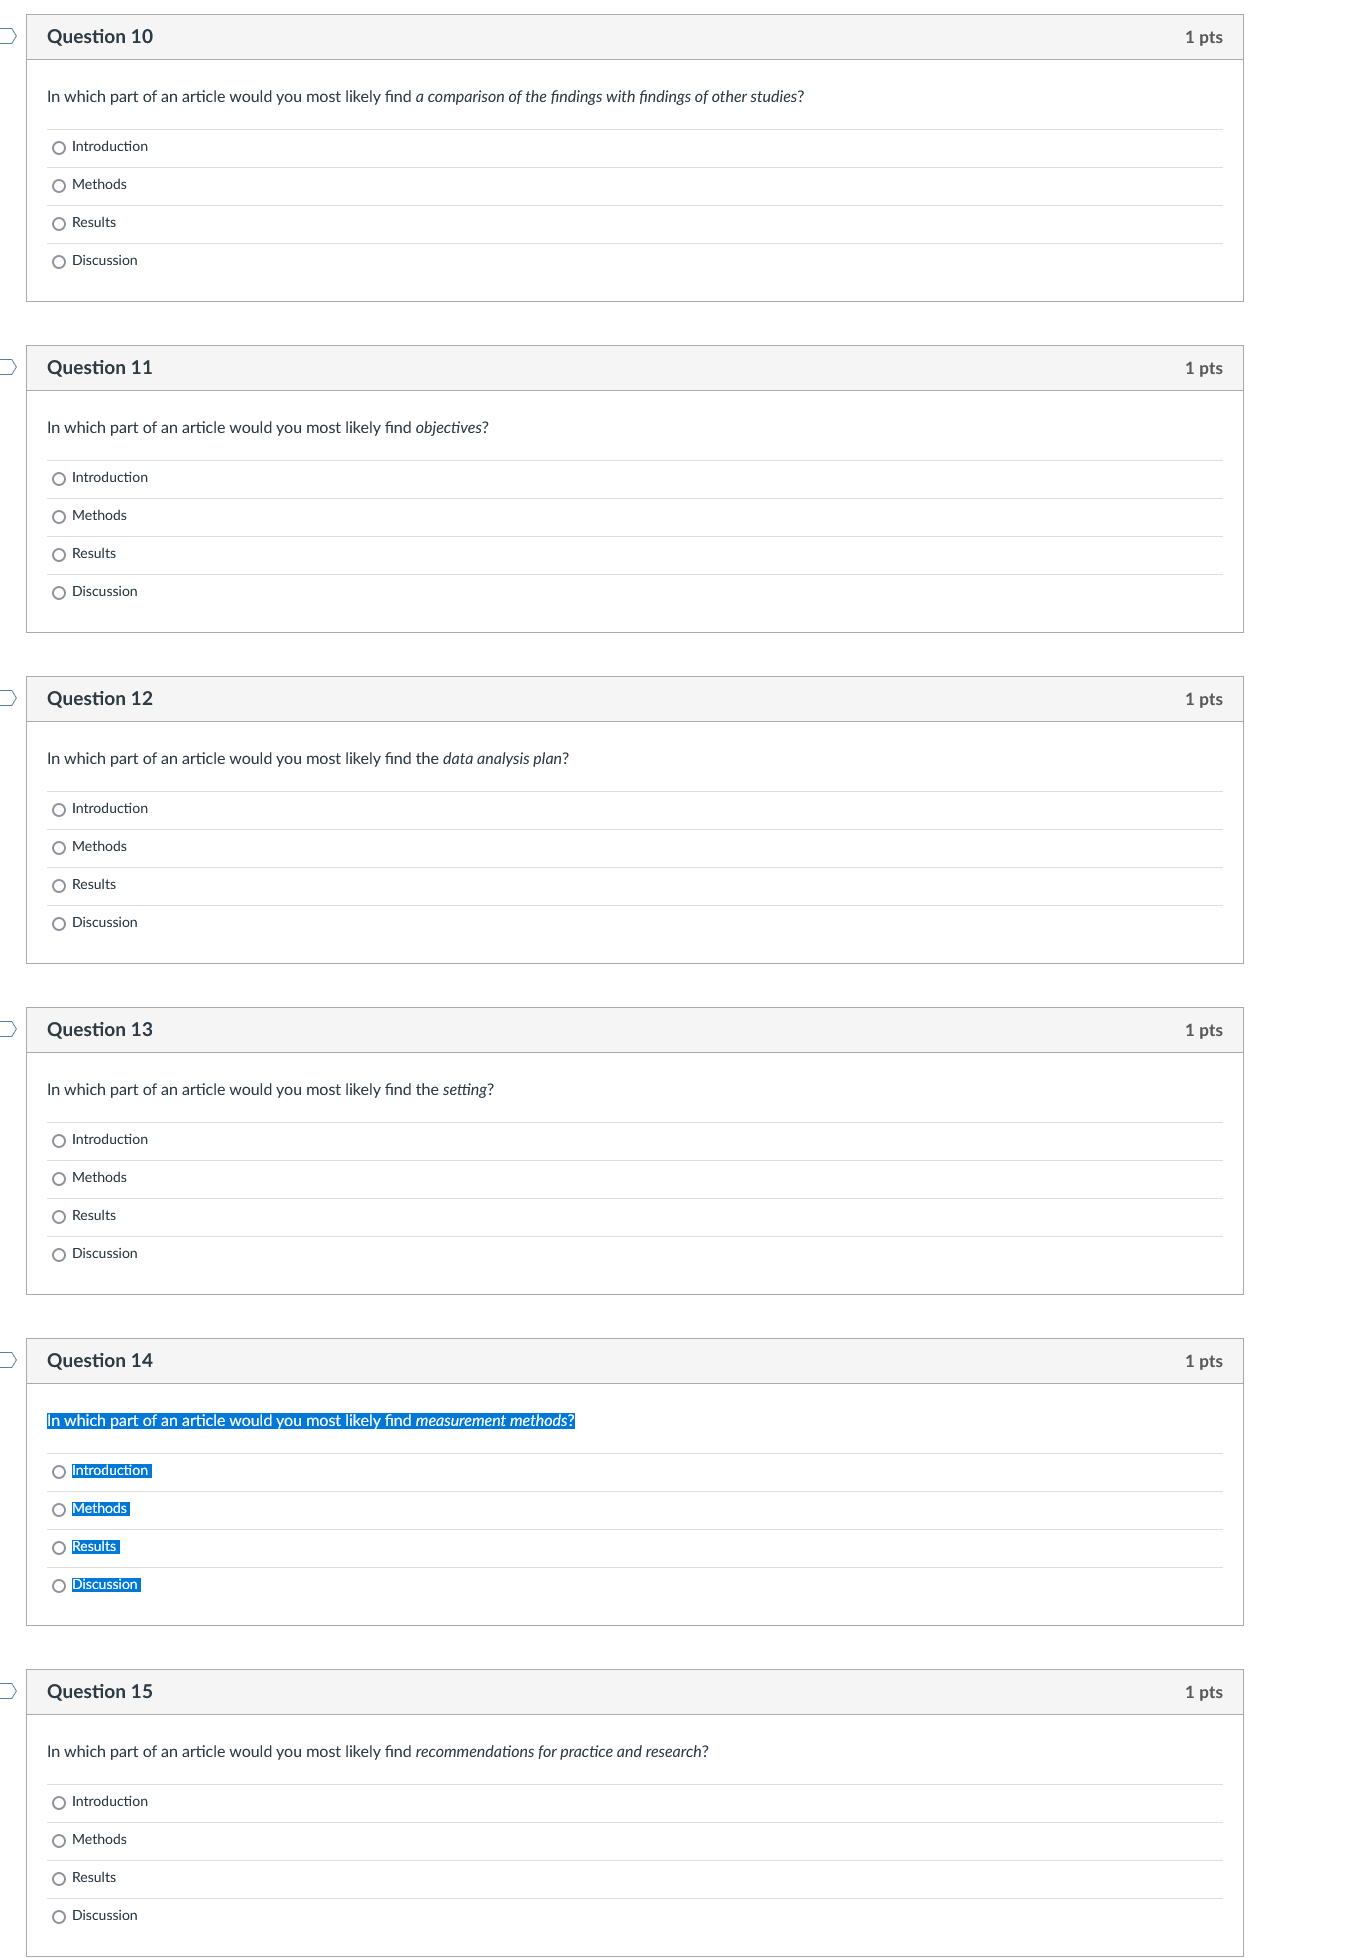Select Discussion for Question 10
Viewport: 1351px width, 1958px height.
point(59,262)
